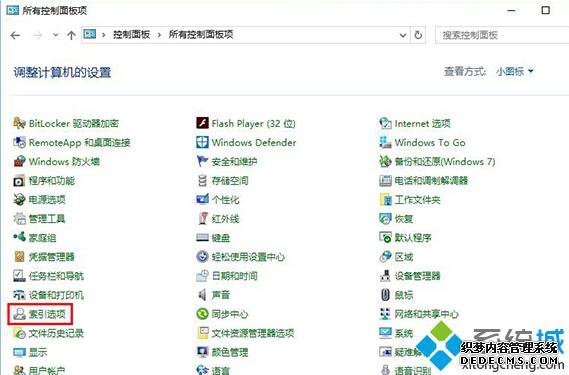Open the 电话和调制解调器 icon
The width and height of the screenshot is (569, 375).
point(385,180)
